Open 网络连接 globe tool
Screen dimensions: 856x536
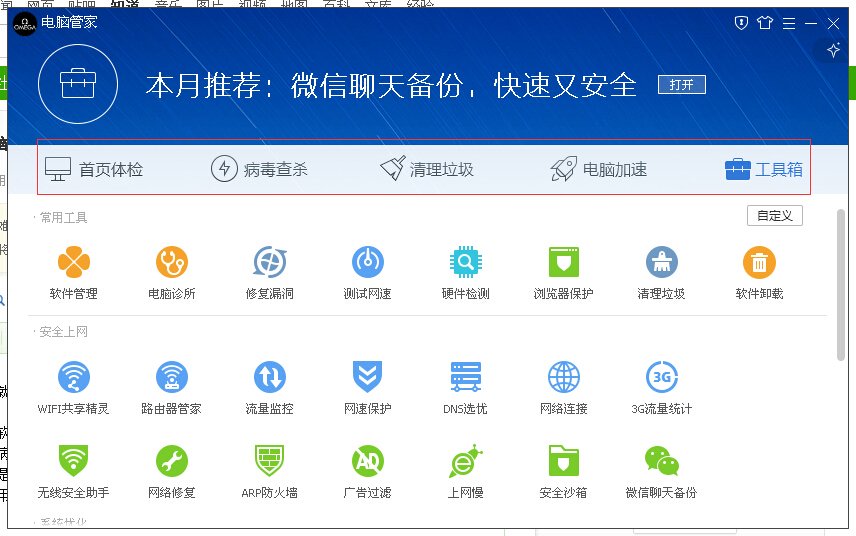pyautogui.click(x=563, y=388)
